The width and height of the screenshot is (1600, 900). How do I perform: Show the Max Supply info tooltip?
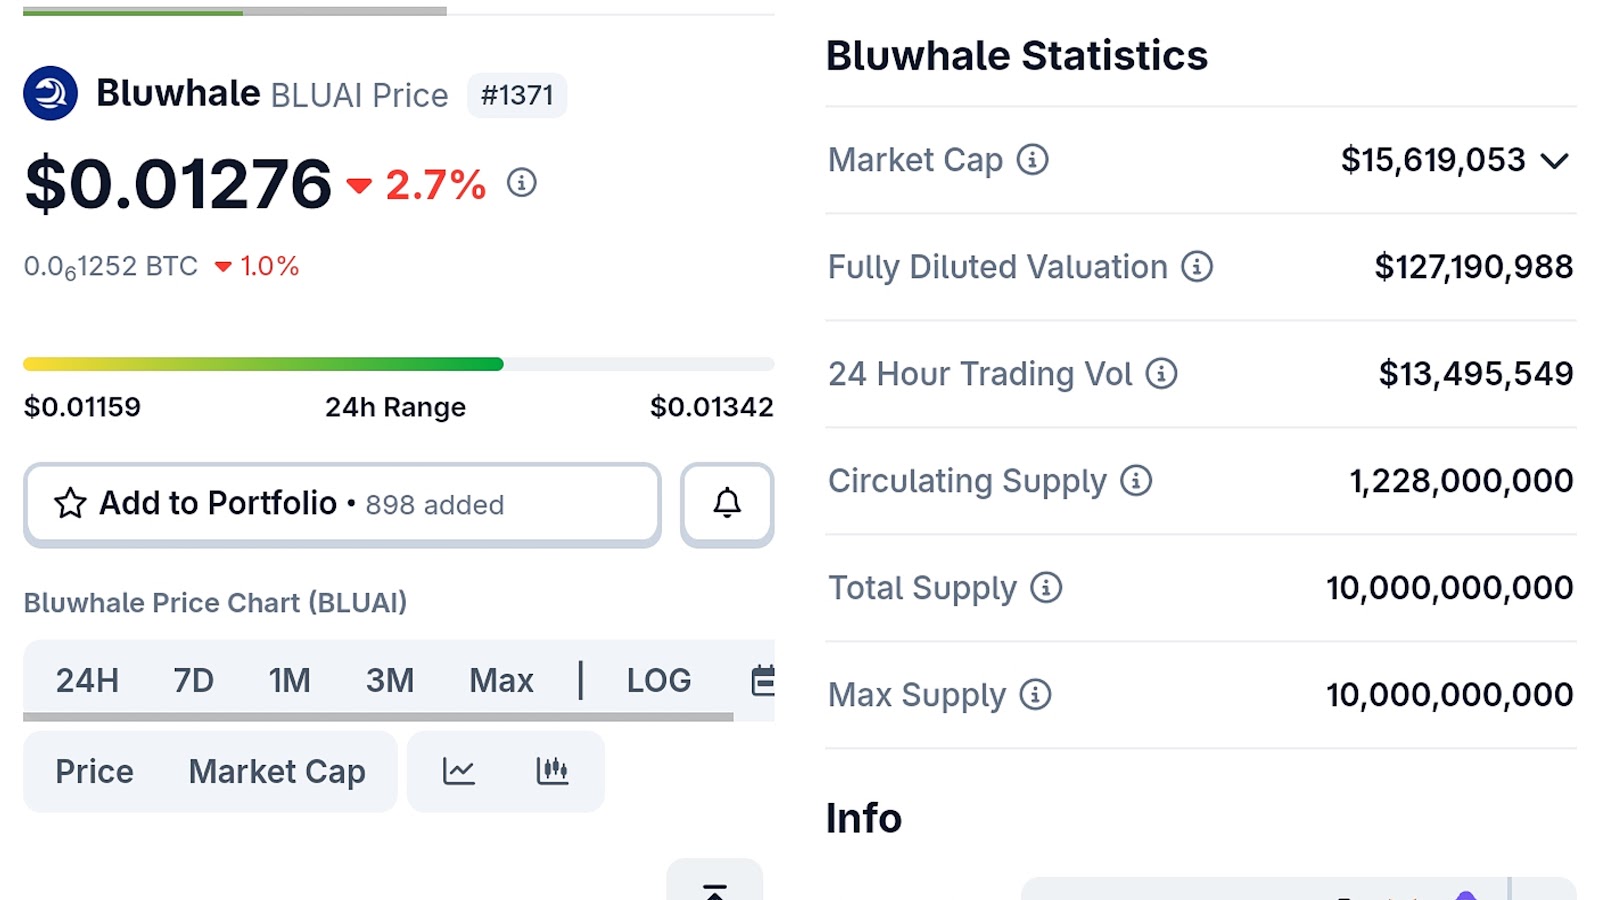pyautogui.click(x=1036, y=694)
